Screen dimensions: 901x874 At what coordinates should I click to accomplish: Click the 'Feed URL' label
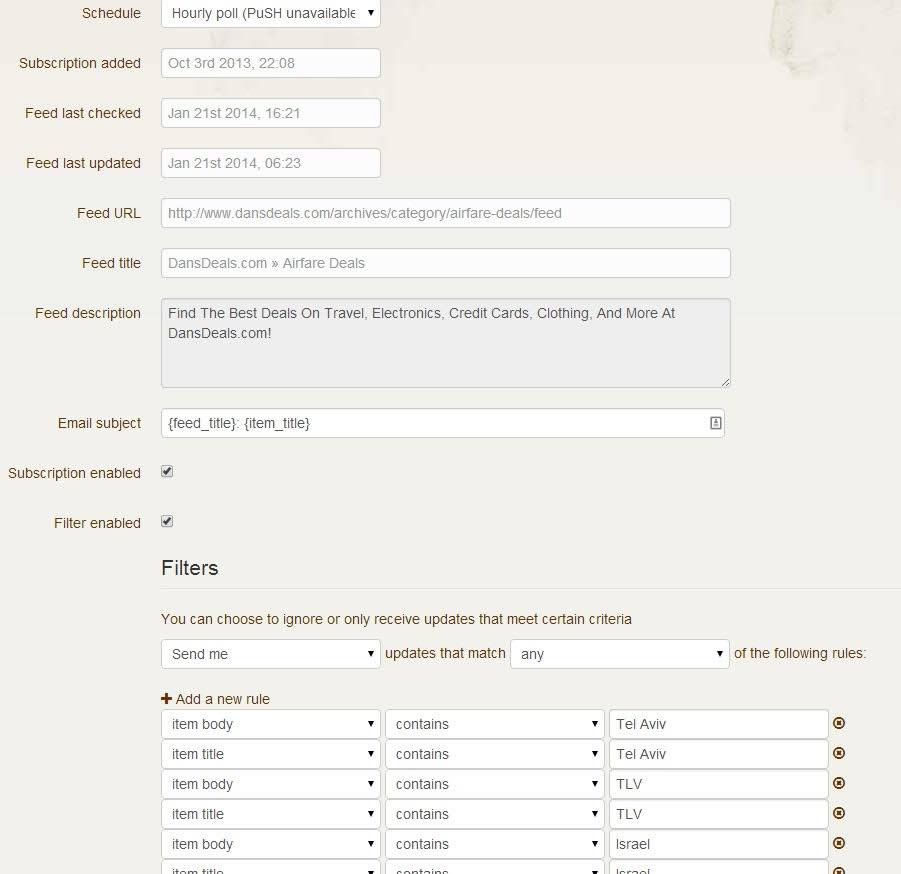[x=109, y=213]
